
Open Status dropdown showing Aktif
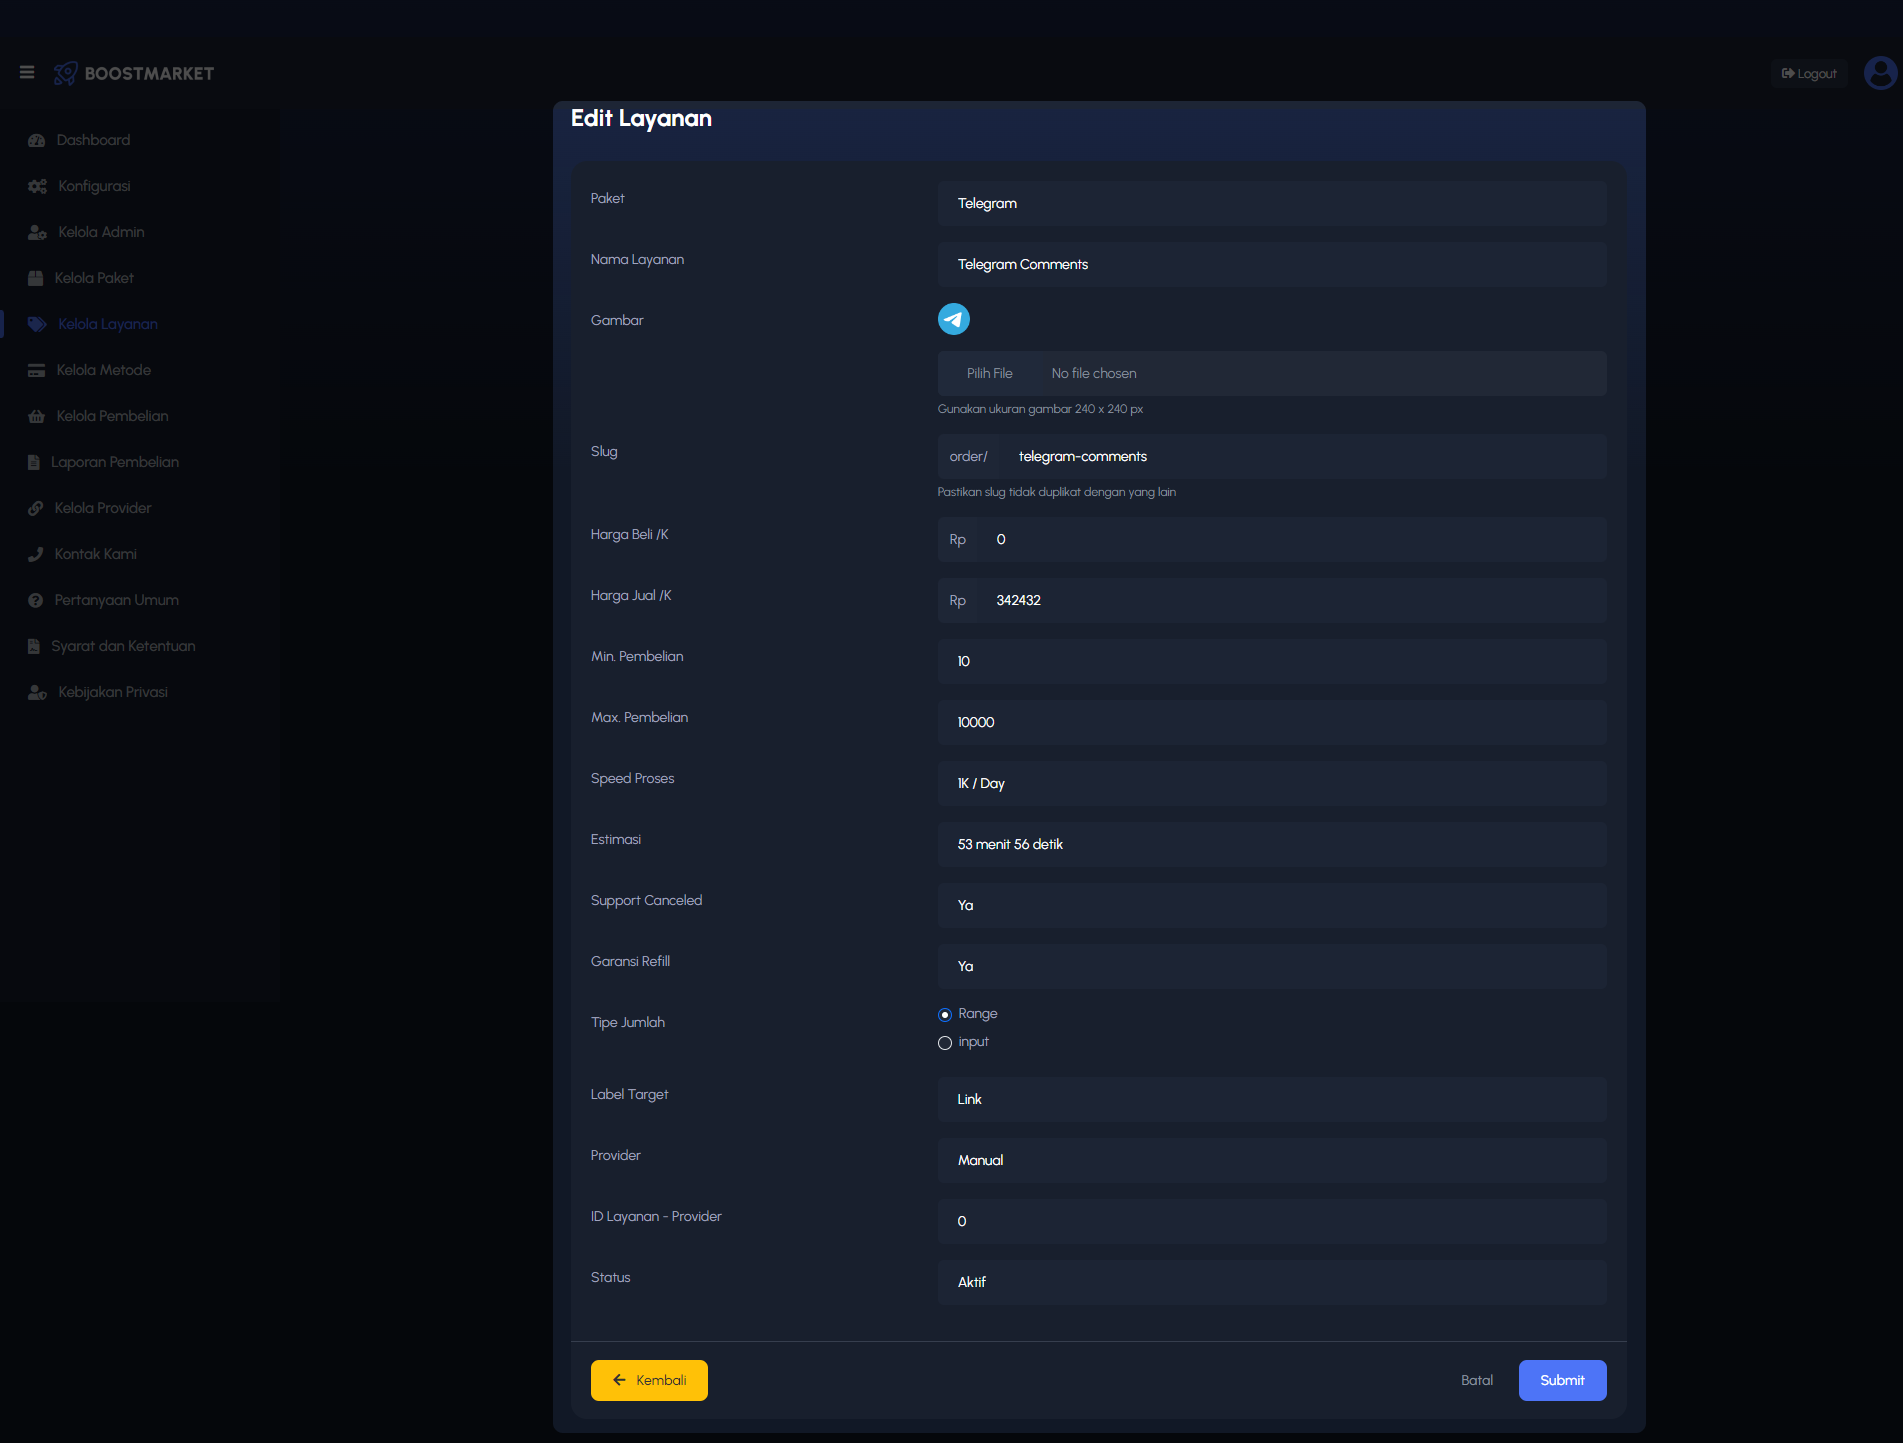[1272, 1282]
